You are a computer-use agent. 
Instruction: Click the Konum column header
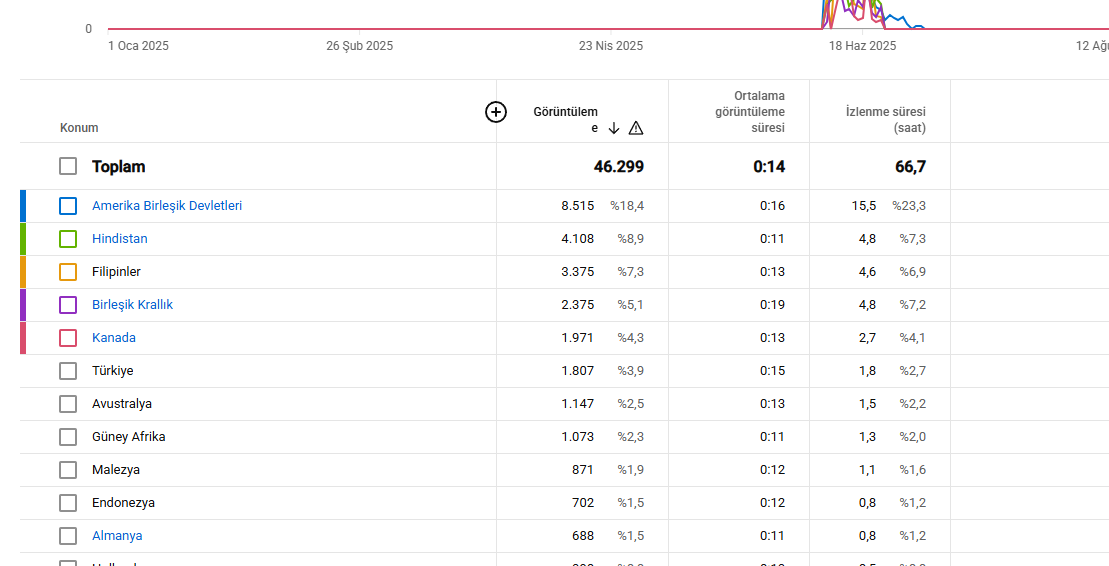79,128
